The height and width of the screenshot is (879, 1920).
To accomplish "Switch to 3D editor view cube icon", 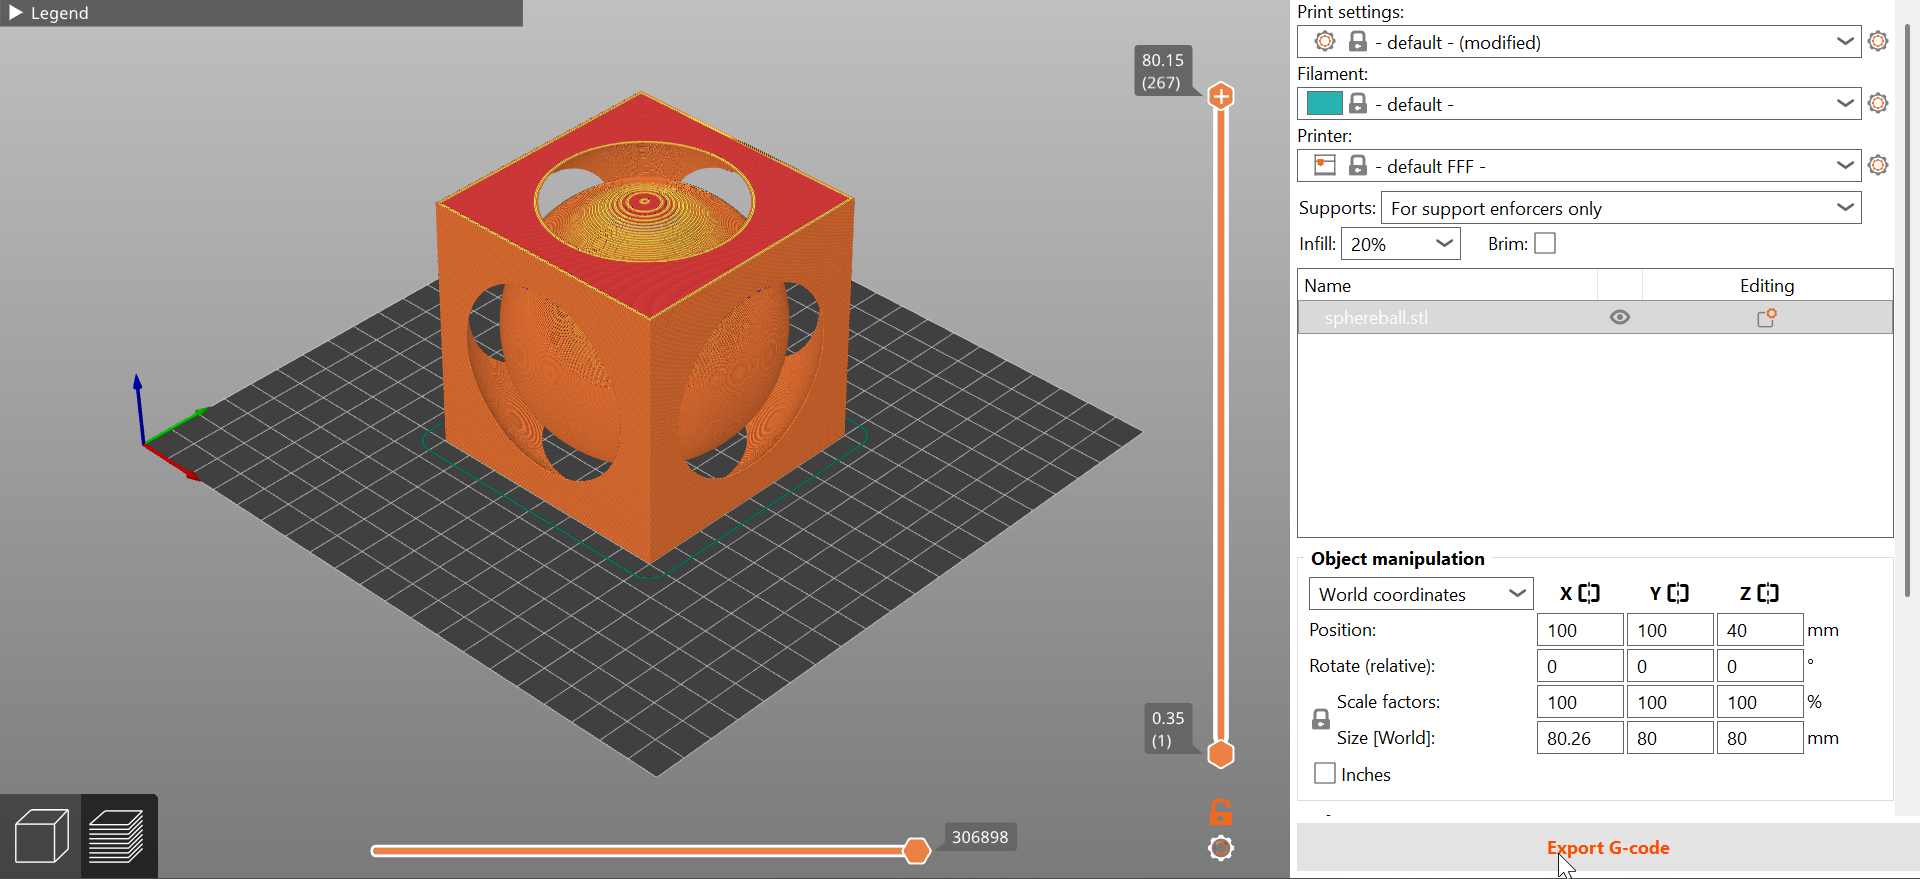I will click(41, 836).
